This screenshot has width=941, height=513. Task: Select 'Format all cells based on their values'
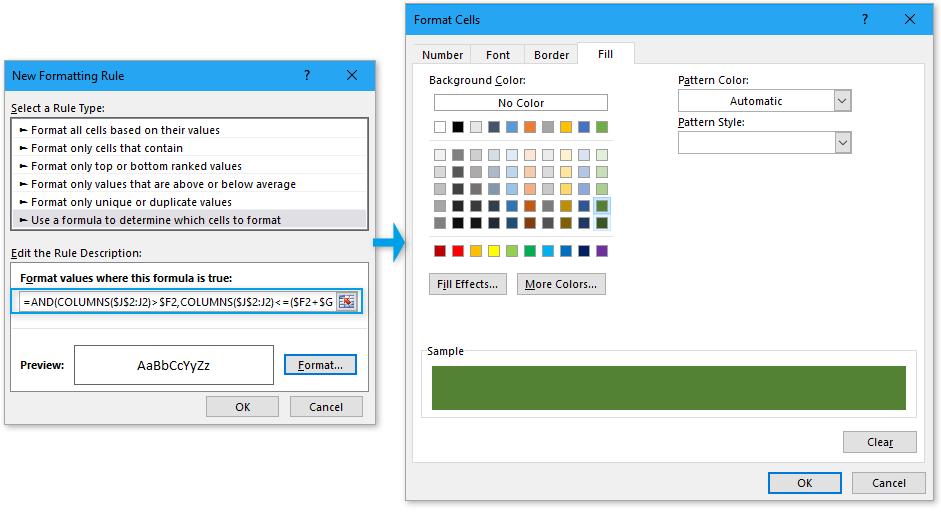tap(190, 130)
